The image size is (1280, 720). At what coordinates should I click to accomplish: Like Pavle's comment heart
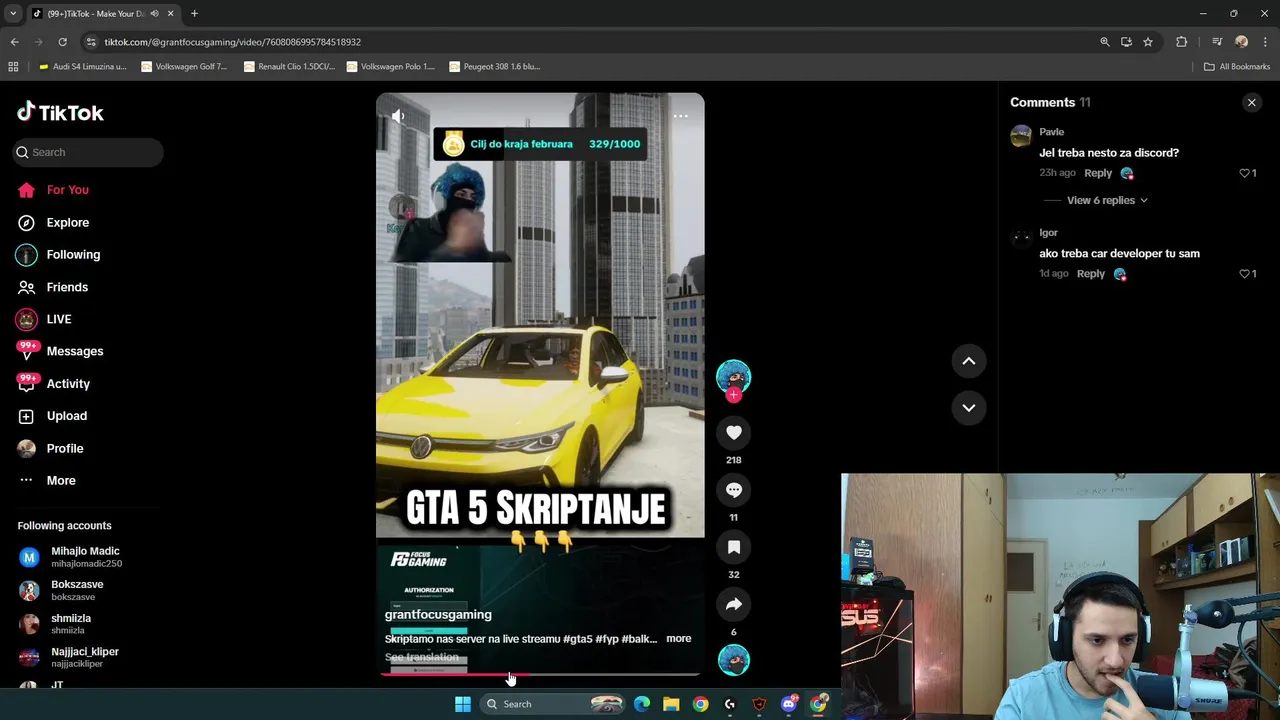pyautogui.click(x=1244, y=173)
